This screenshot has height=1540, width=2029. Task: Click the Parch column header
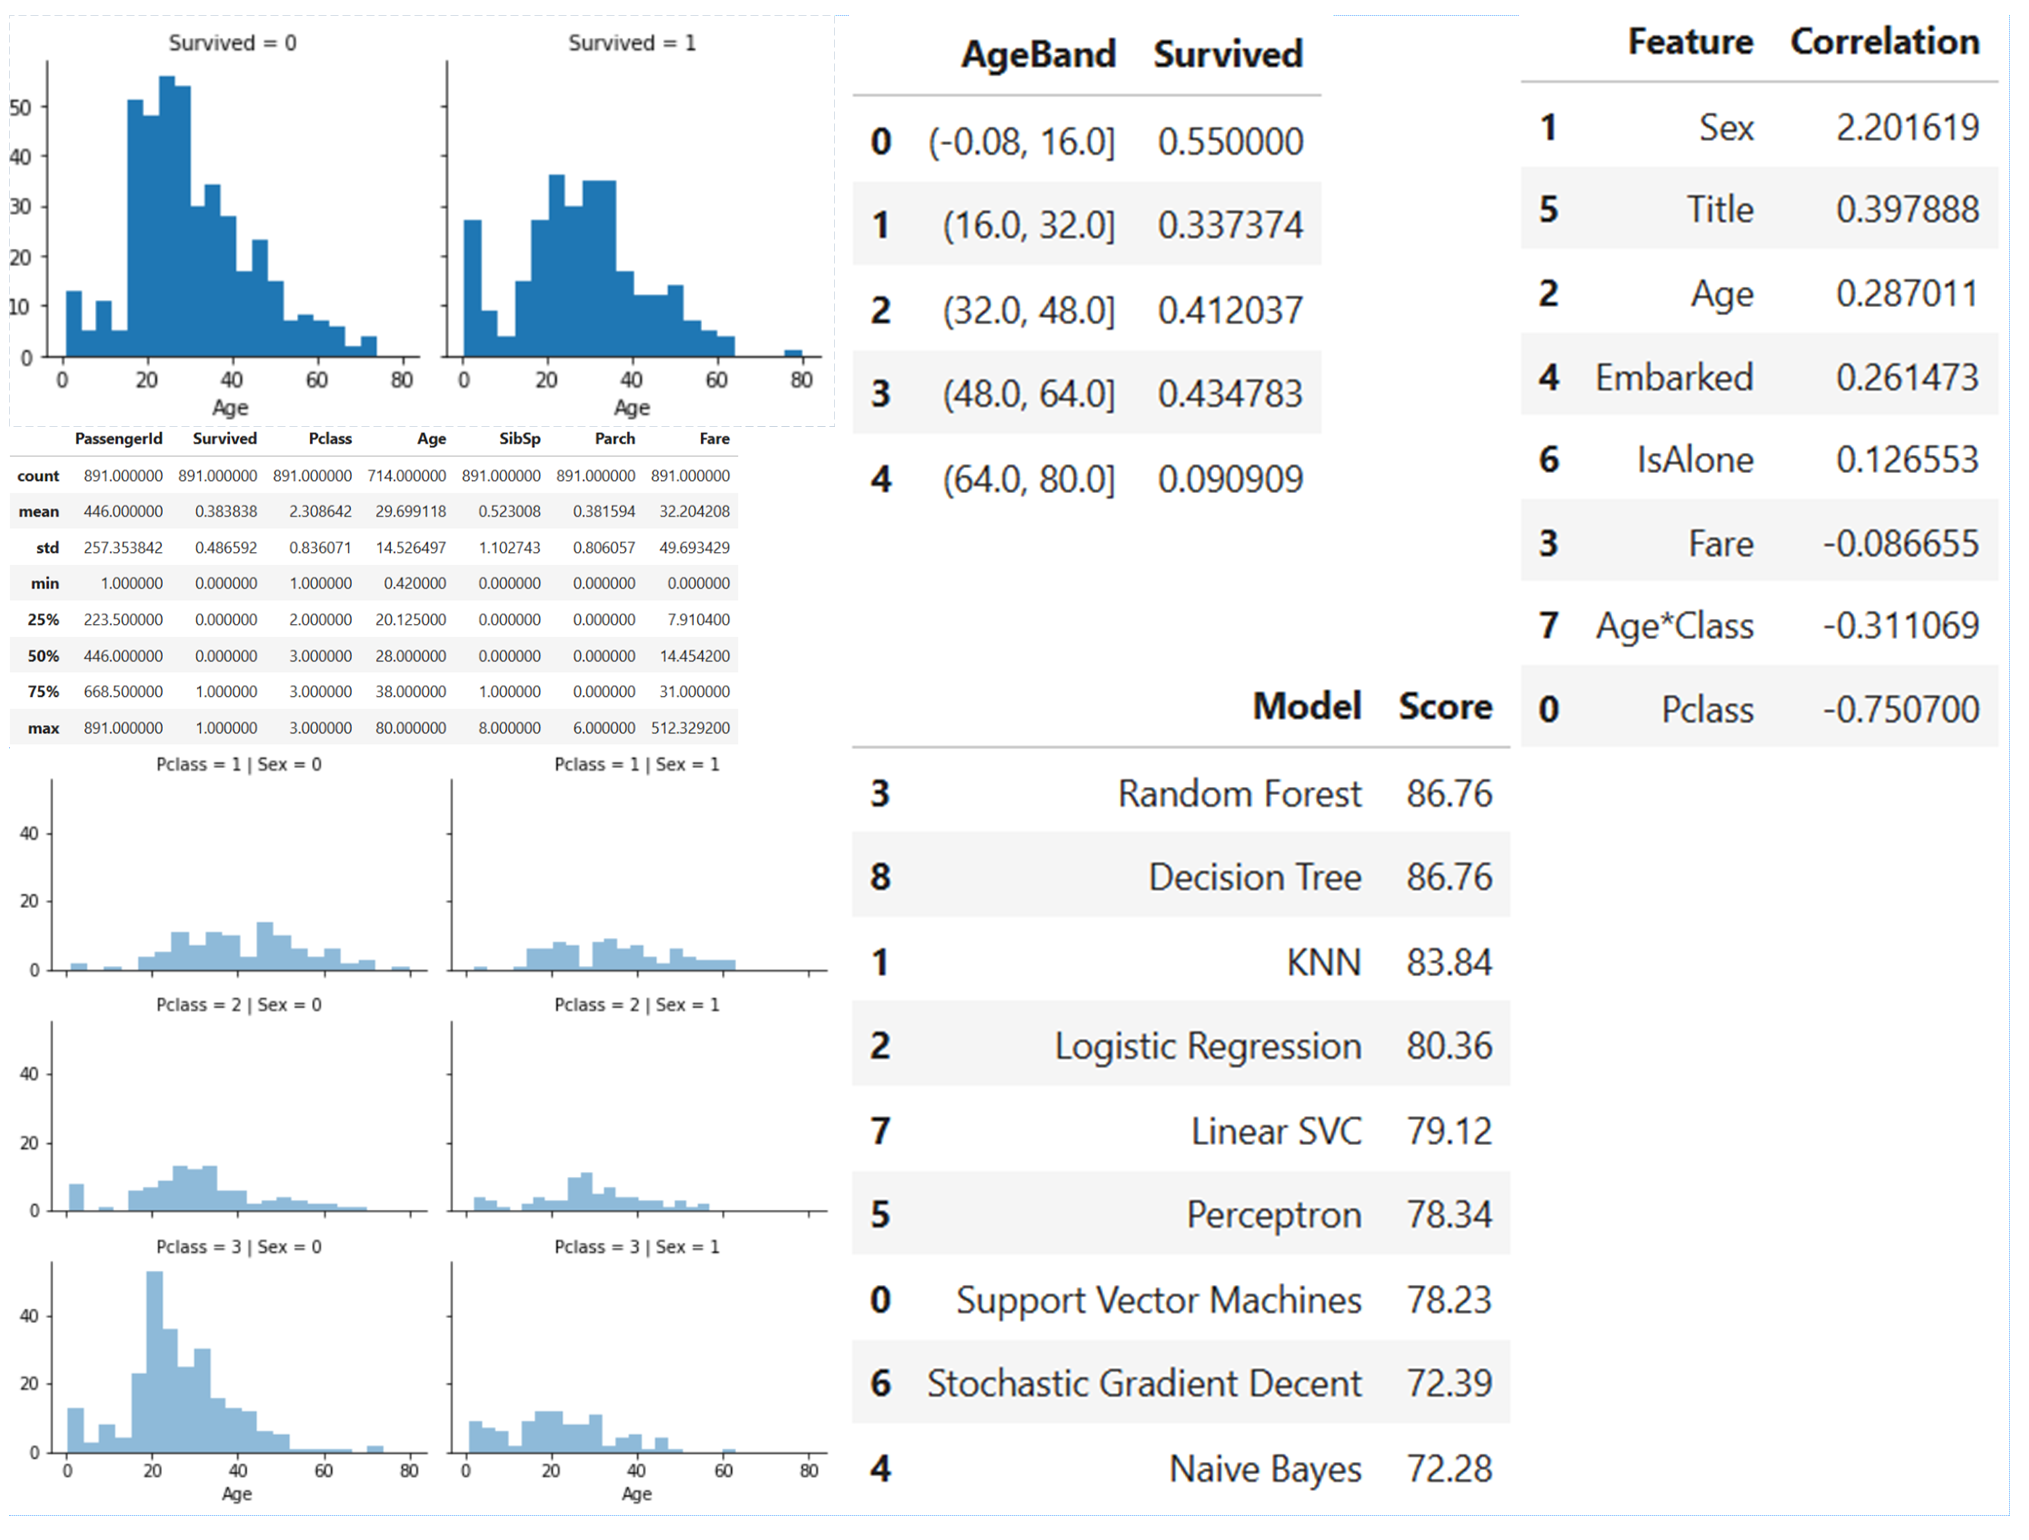(615, 438)
